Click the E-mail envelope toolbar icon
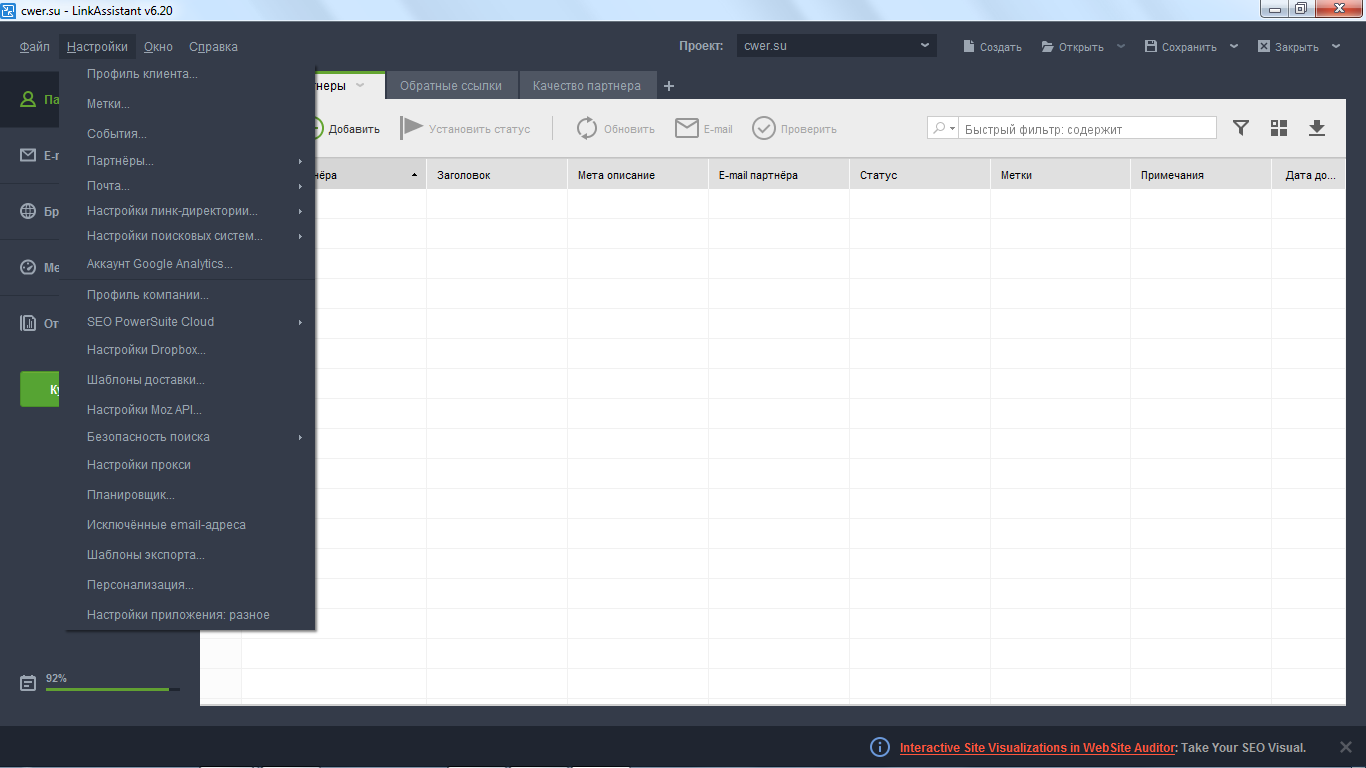 click(x=686, y=128)
